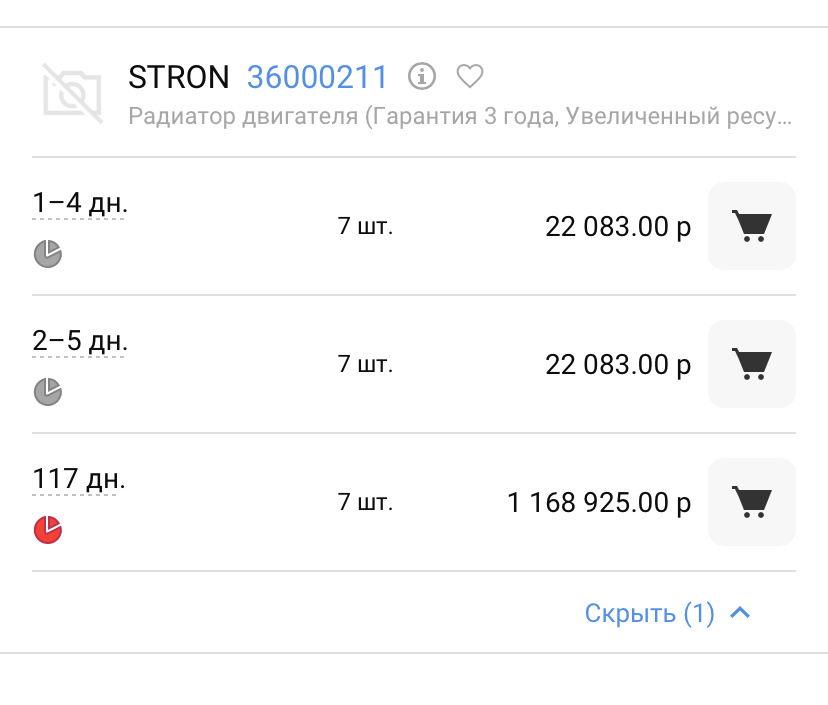This screenshot has width=828, height=705.
Task: Open the info tooltip next to 36000211
Action: pos(423,77)
